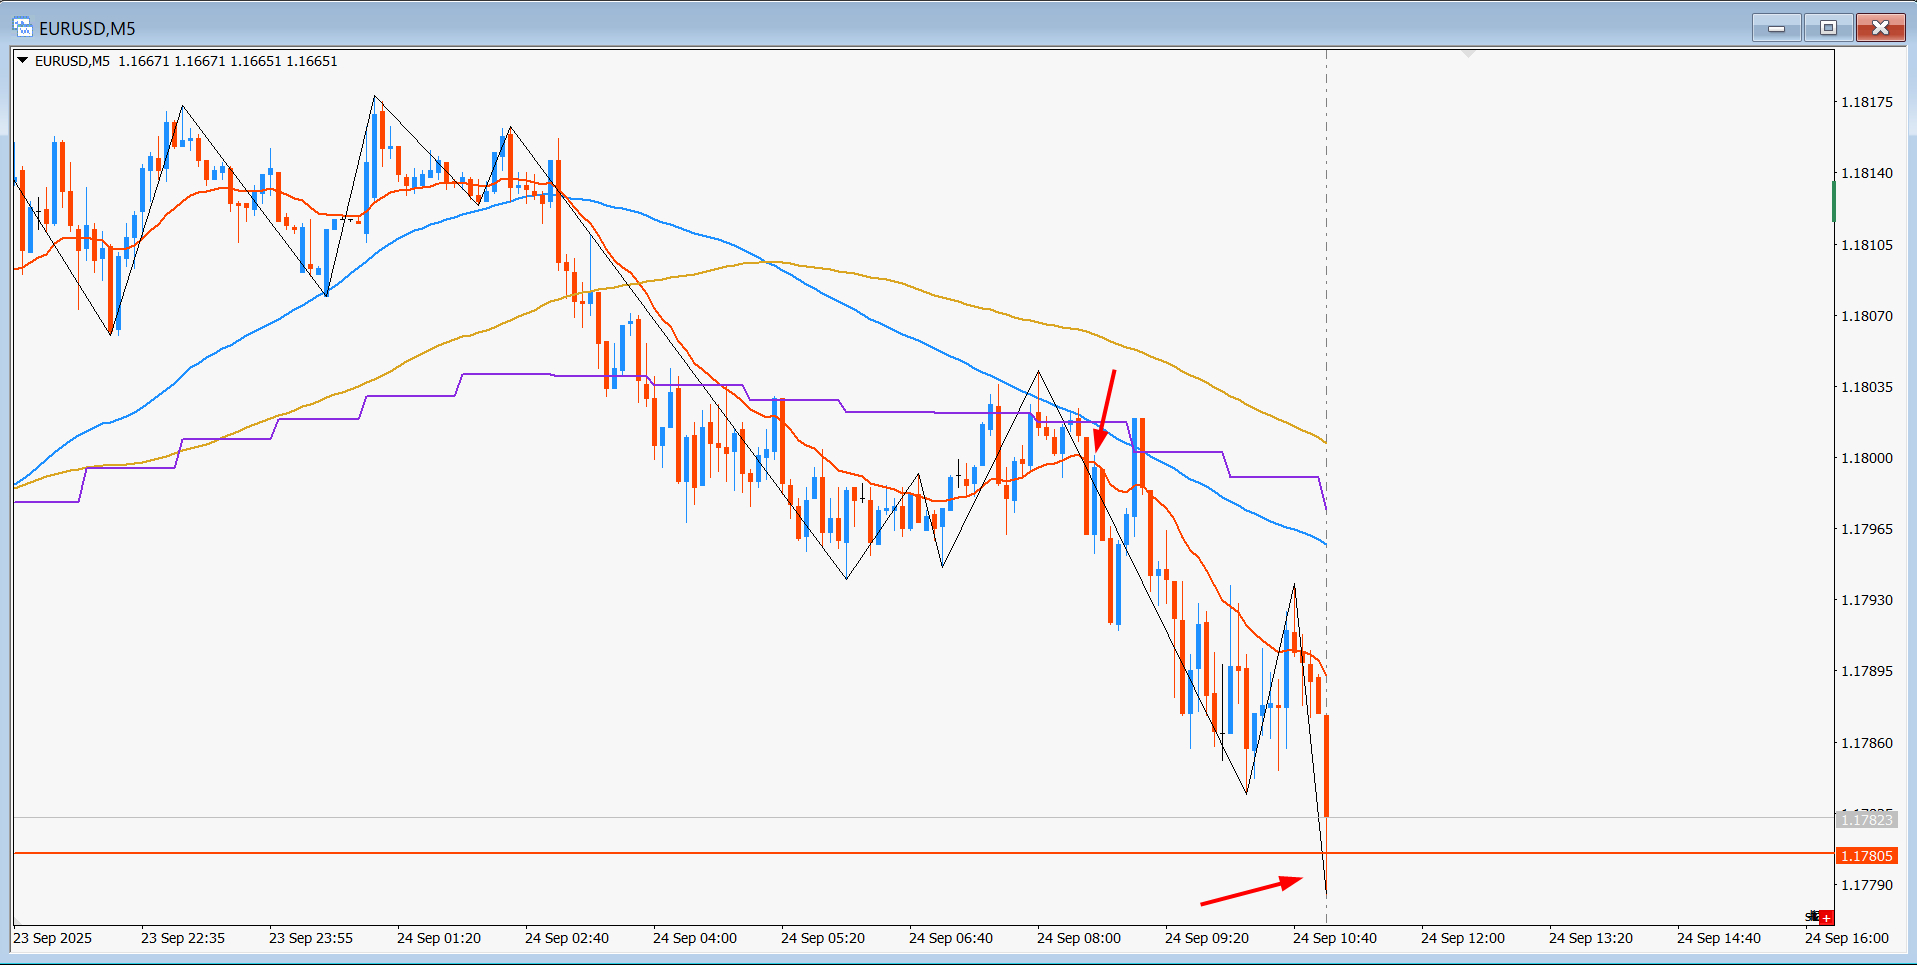The width and height of the screenshot is (1917, 965).
Task: Click the 1.18070 price scale label
Action: [1867, 316]
